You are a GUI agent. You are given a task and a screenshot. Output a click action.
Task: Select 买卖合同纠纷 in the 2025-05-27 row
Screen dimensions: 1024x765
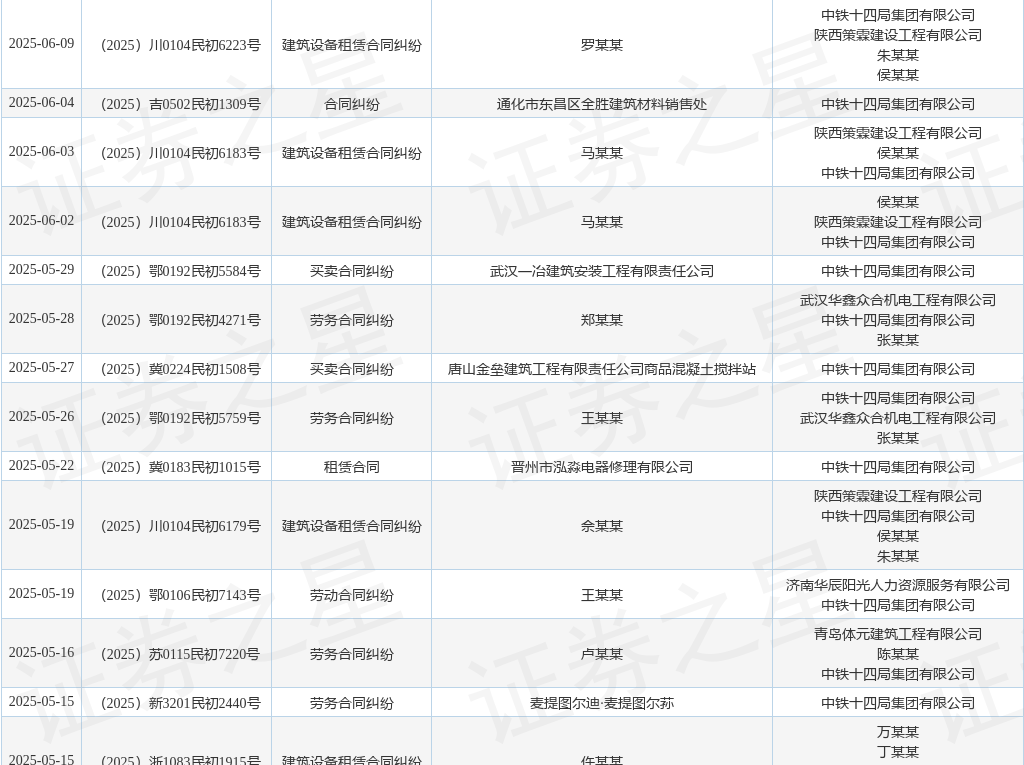tap(351, 369)
